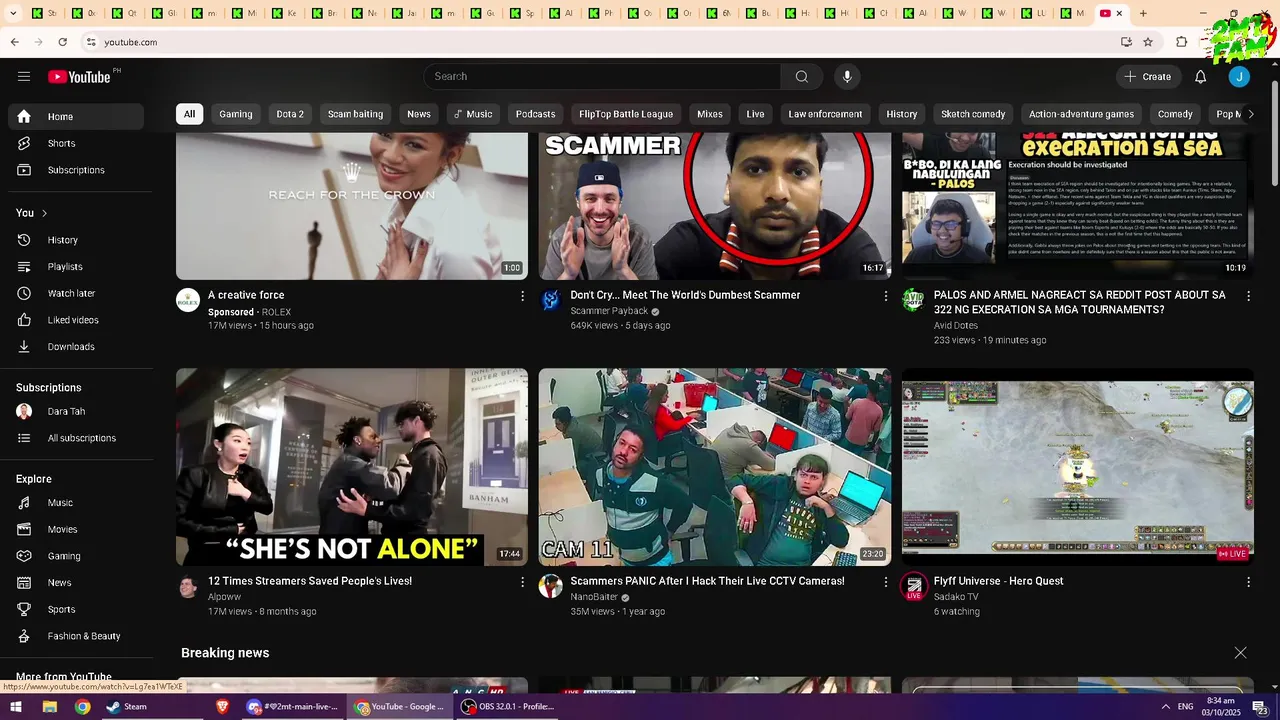1280x720 pixels.
Task: Open the Windows Start menu
Action: pos(16,707)
